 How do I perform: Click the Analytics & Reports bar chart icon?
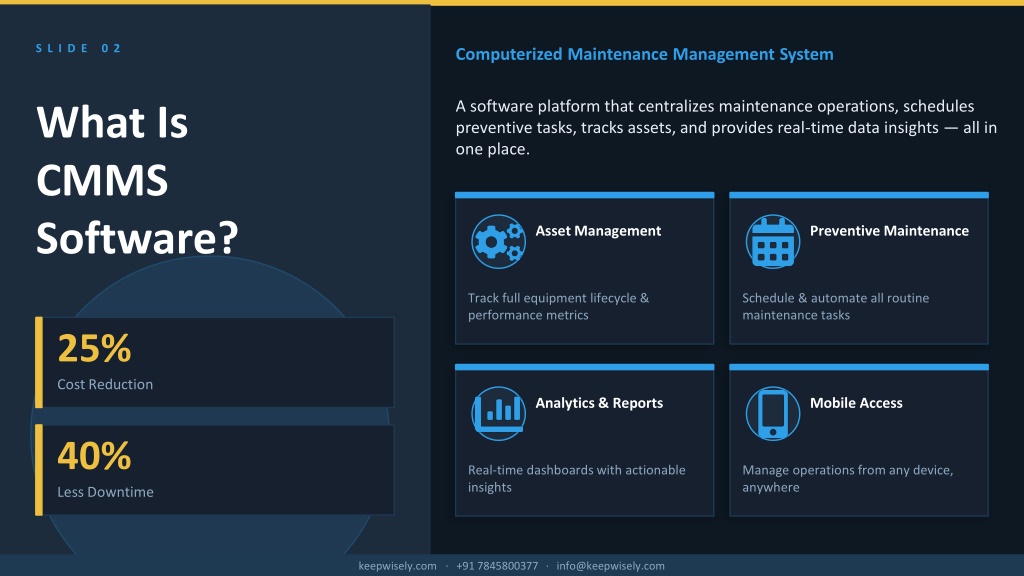coord(498,413)
